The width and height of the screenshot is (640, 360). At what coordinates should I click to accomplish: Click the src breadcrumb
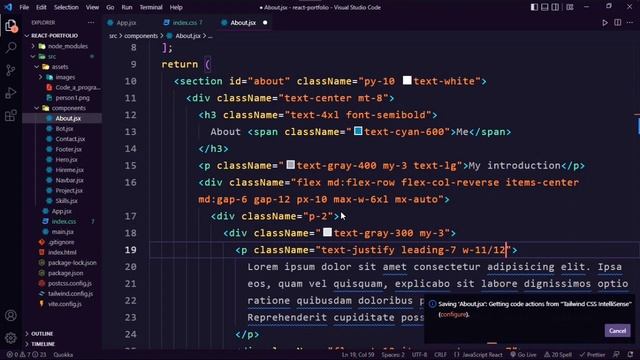point(113,36)
